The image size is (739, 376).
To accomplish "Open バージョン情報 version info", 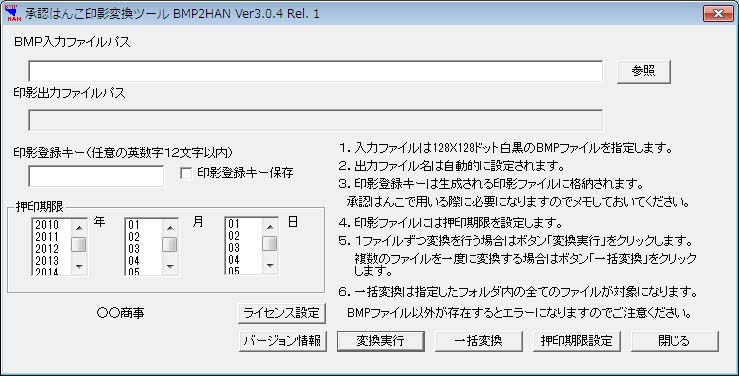I will pyautogui.click(x=283, y=341).
